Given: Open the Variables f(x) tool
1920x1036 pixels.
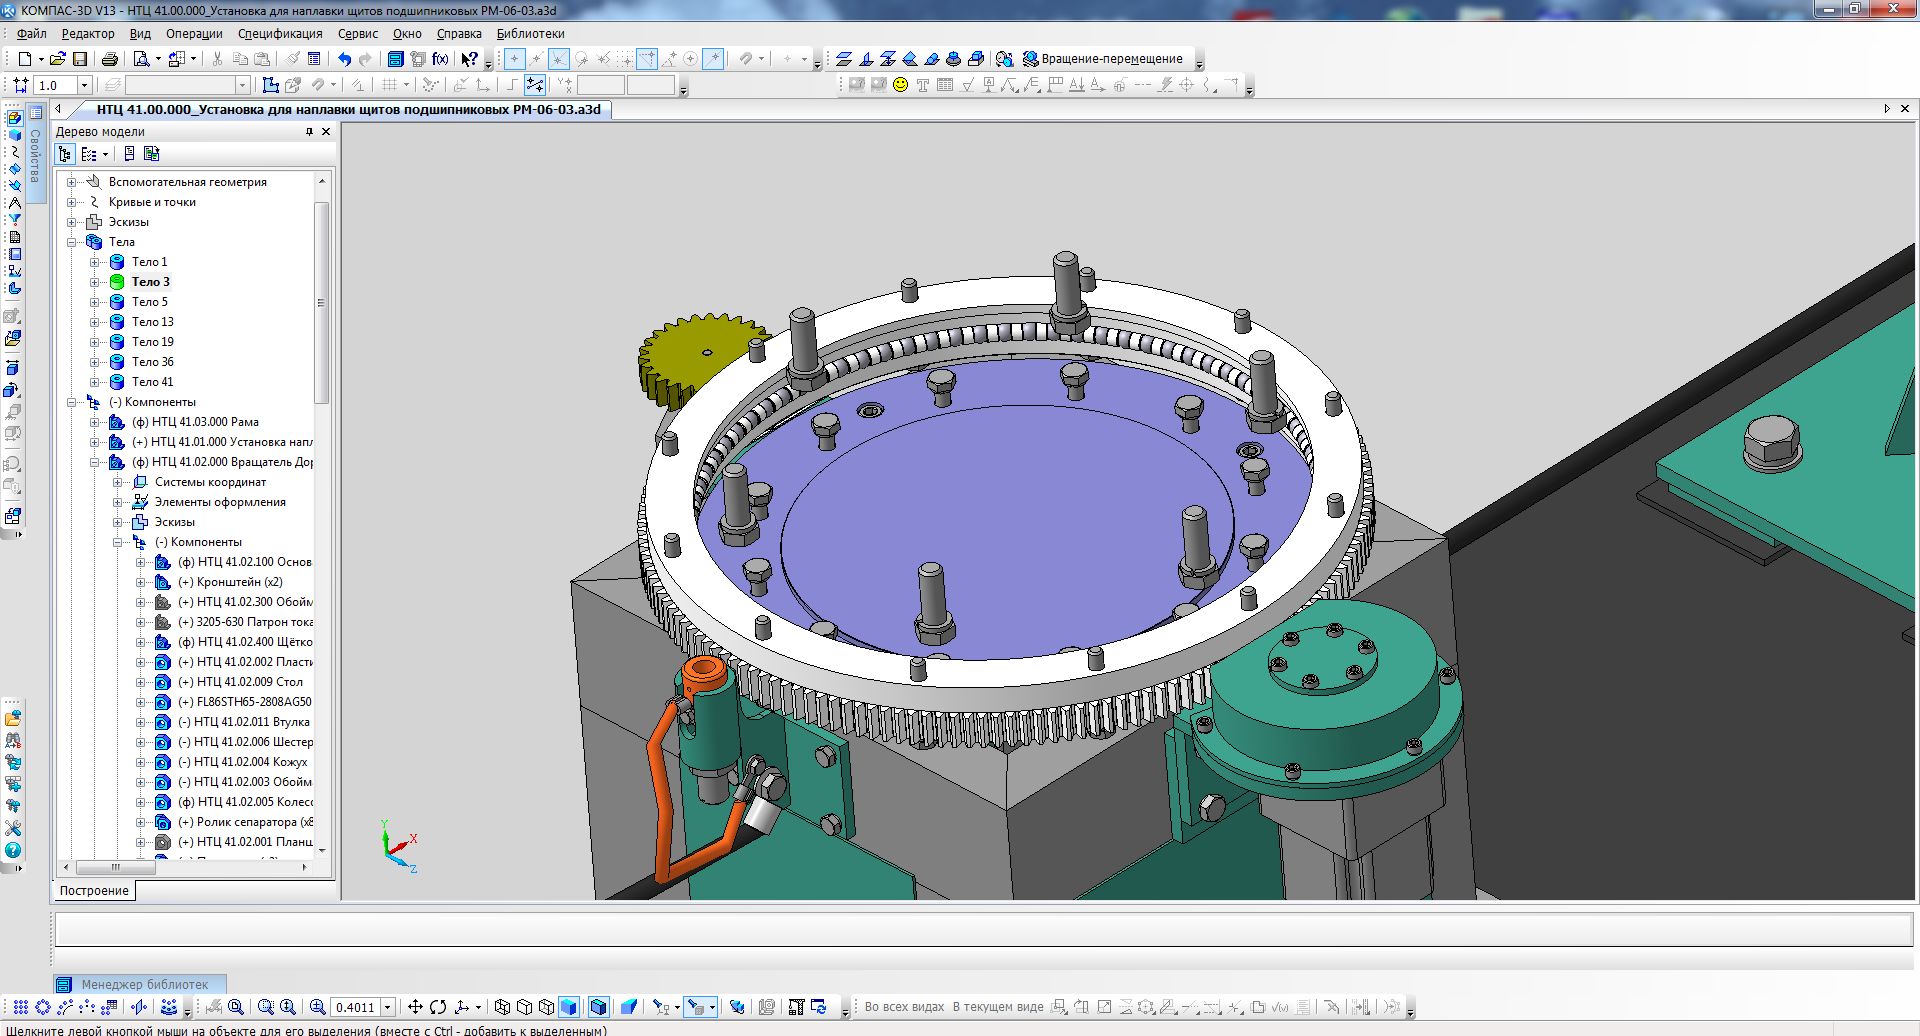Looking at the screenshot, I should click(440, 60).
